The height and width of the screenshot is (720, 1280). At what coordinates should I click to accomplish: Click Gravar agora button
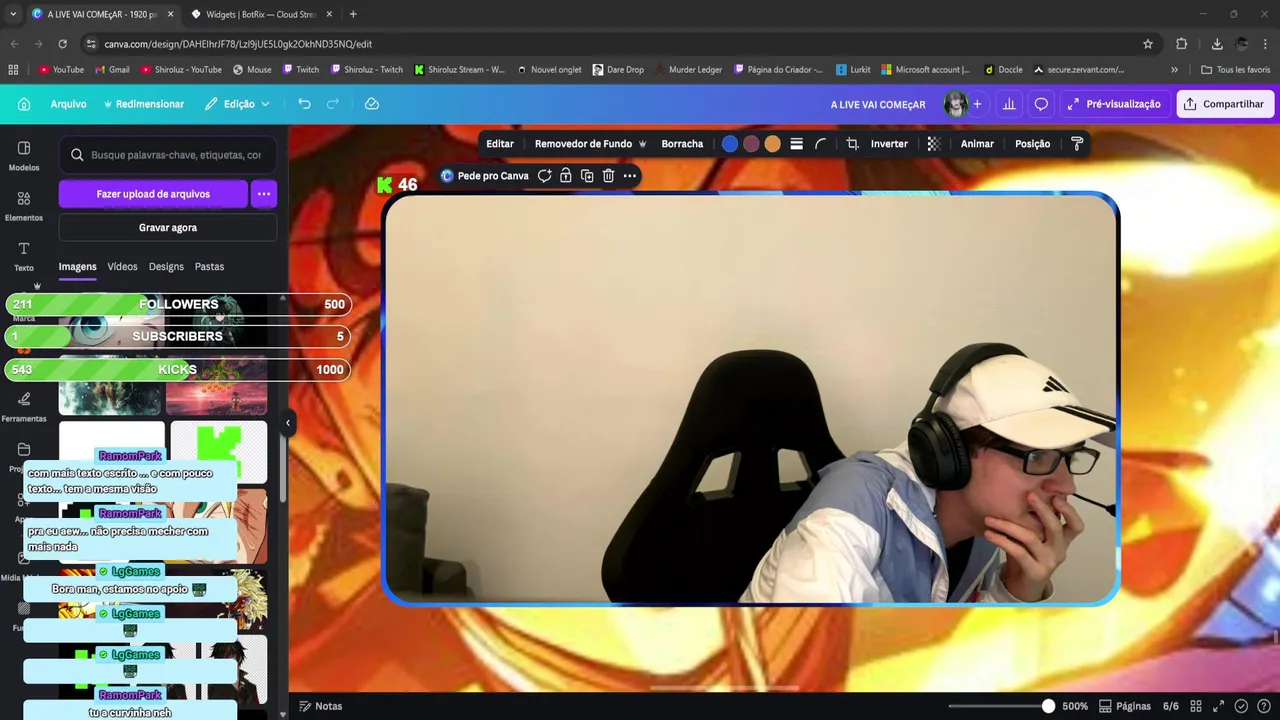[x=168, y=228]
